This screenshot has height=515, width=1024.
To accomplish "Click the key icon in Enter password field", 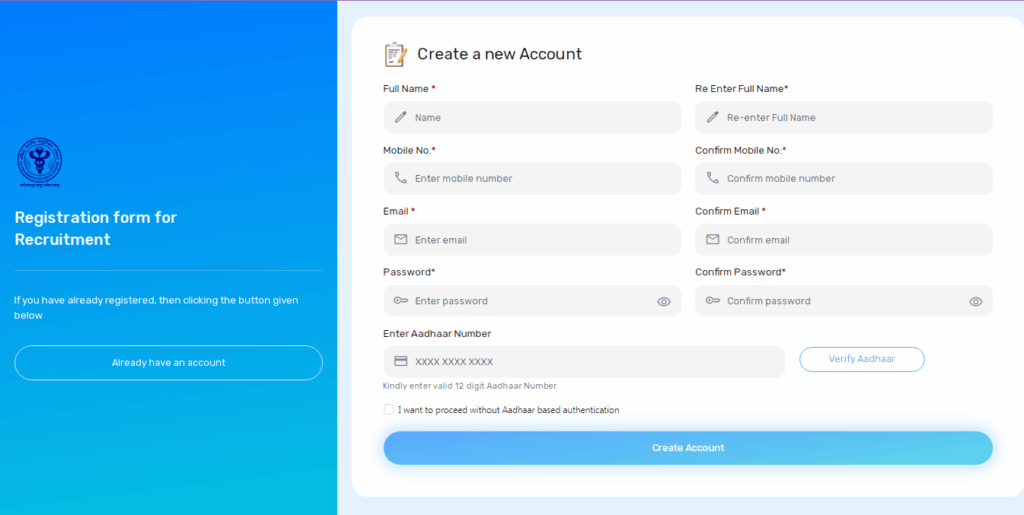I will pyautogui.click(x=401, y=301).
